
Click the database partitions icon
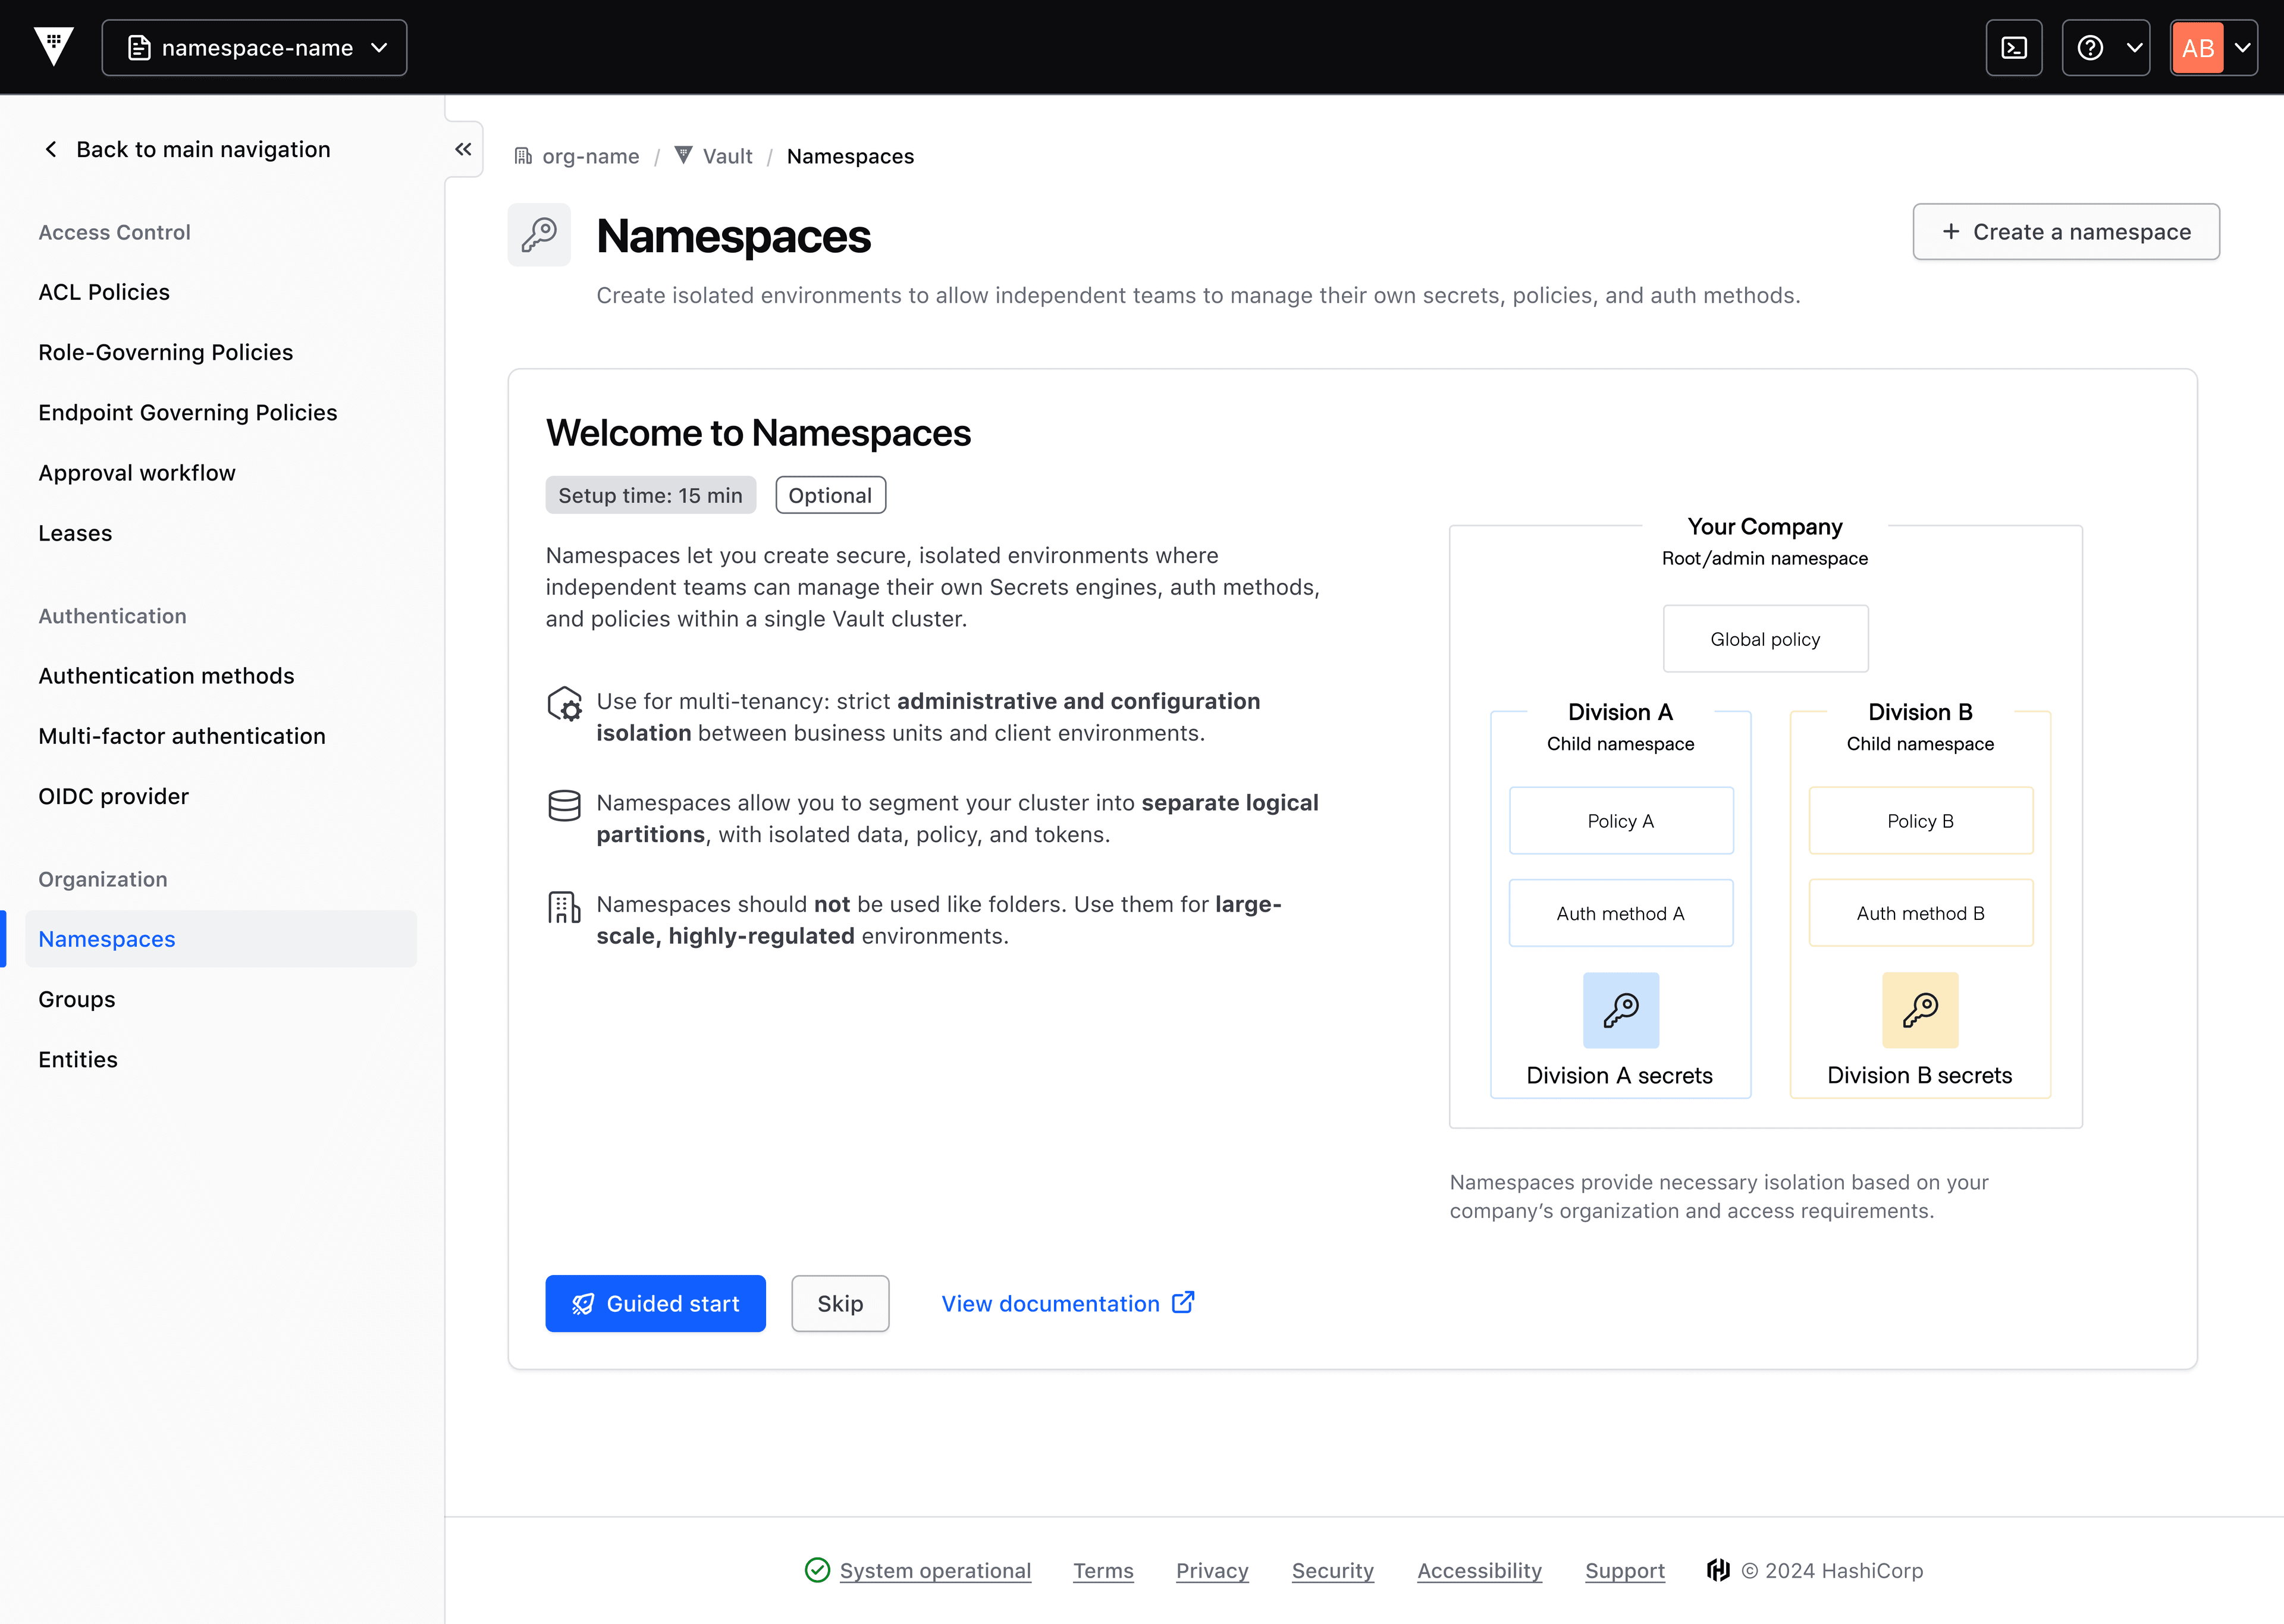pyautogui.click(x=564, y=805)
